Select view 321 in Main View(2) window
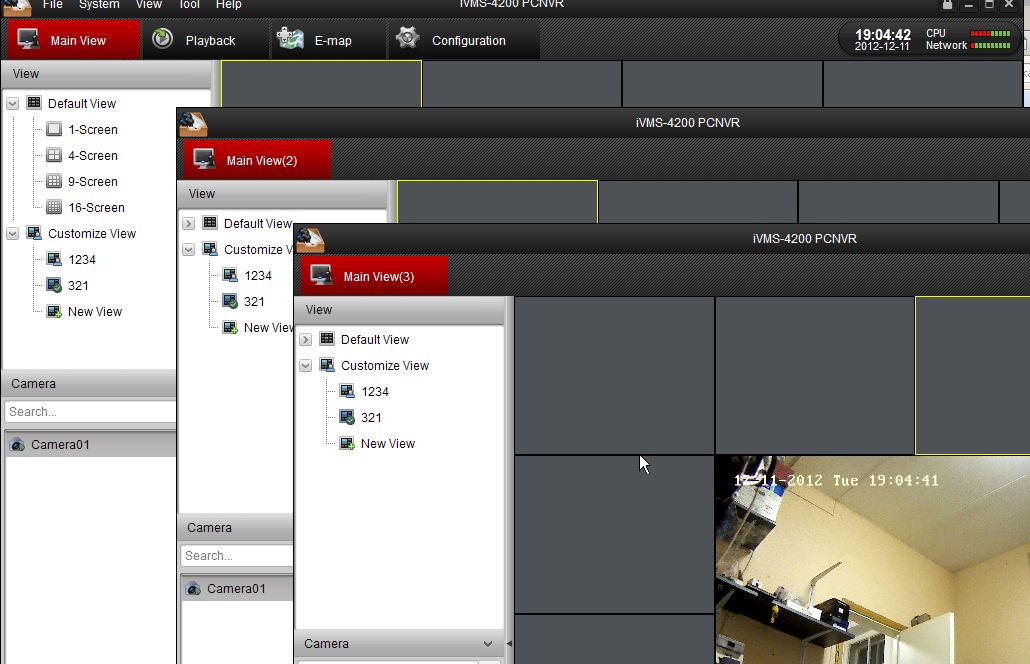 [x=254, y=302]
